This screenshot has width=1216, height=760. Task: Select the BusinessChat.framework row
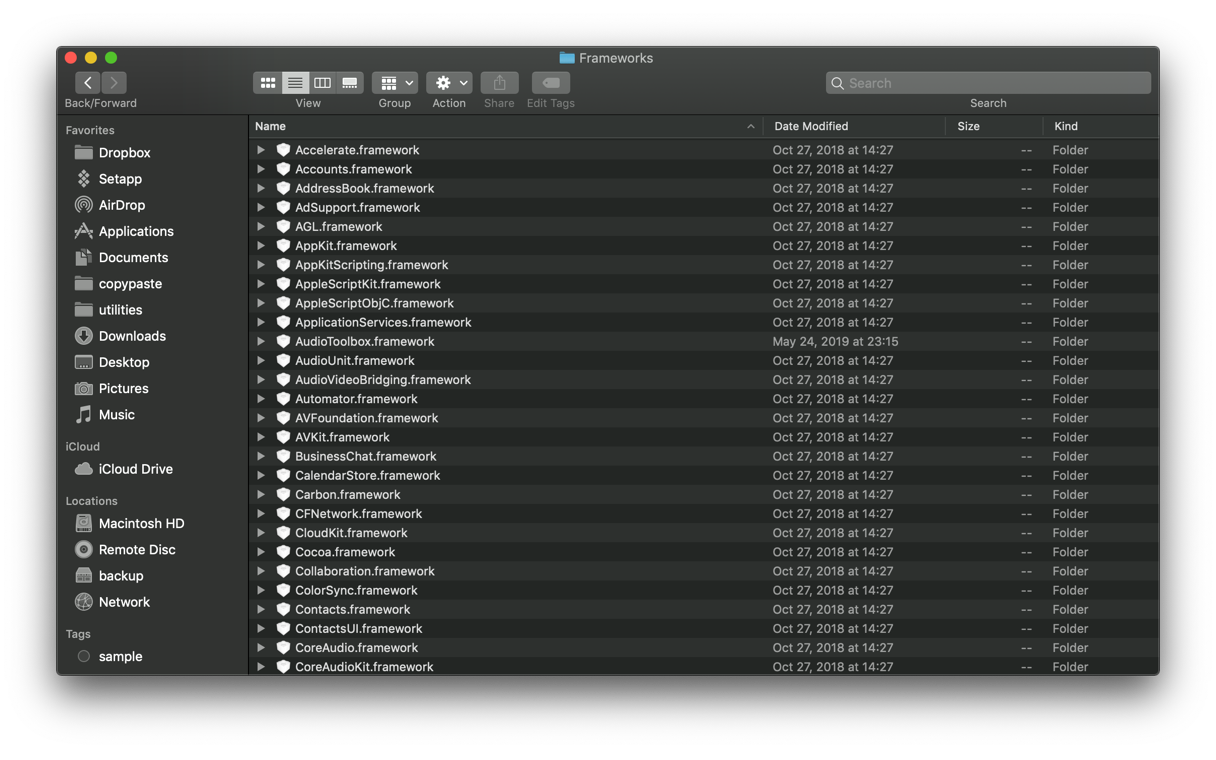(704, 456)
